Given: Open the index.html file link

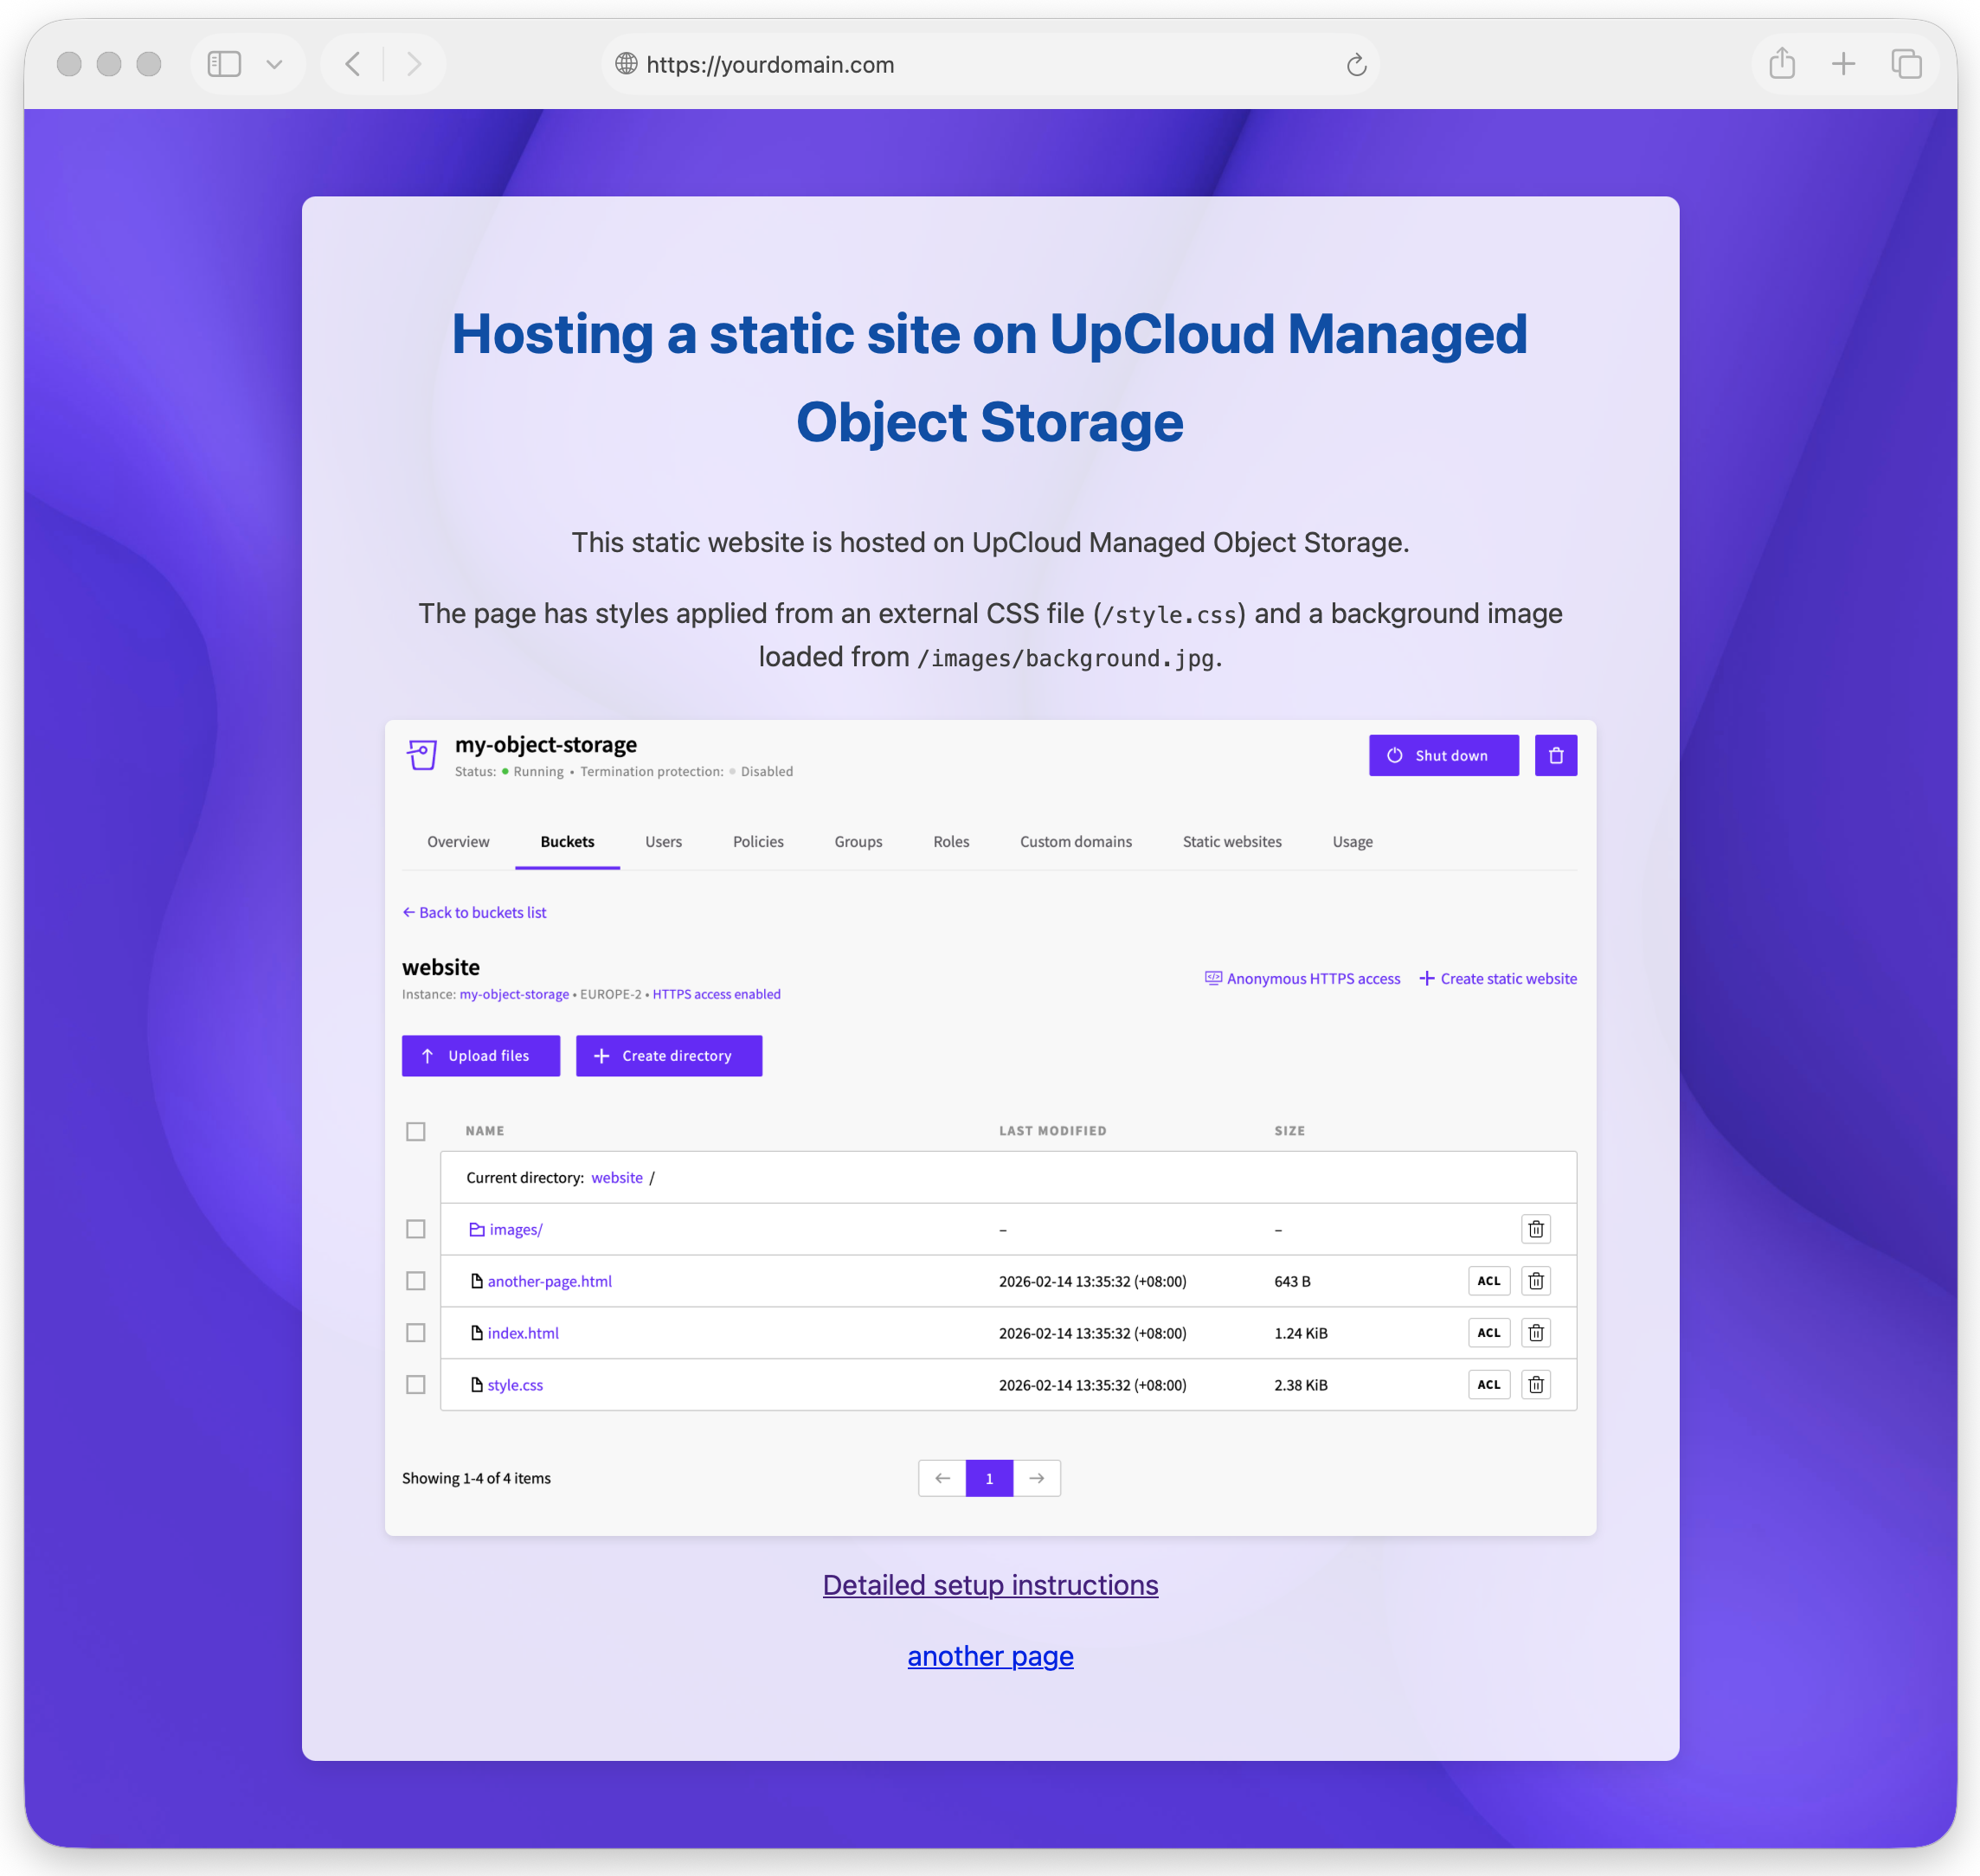Looking at the screenshot, I should point(522,1333).
